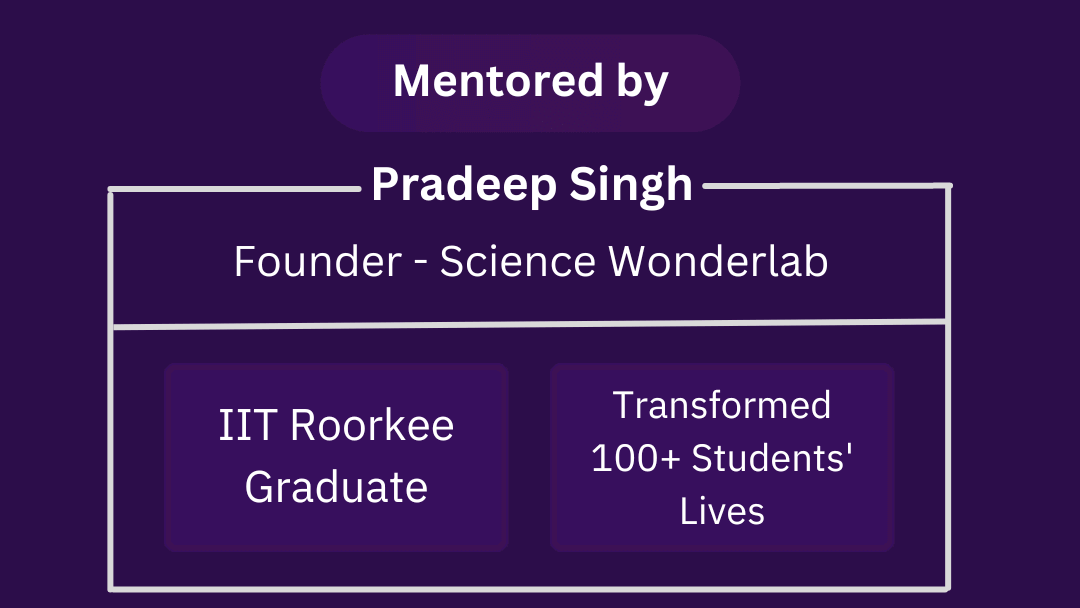Click the "Founder - Science Wonderlab" subtitle
1080x608 pixels.
tap(530, 262)
